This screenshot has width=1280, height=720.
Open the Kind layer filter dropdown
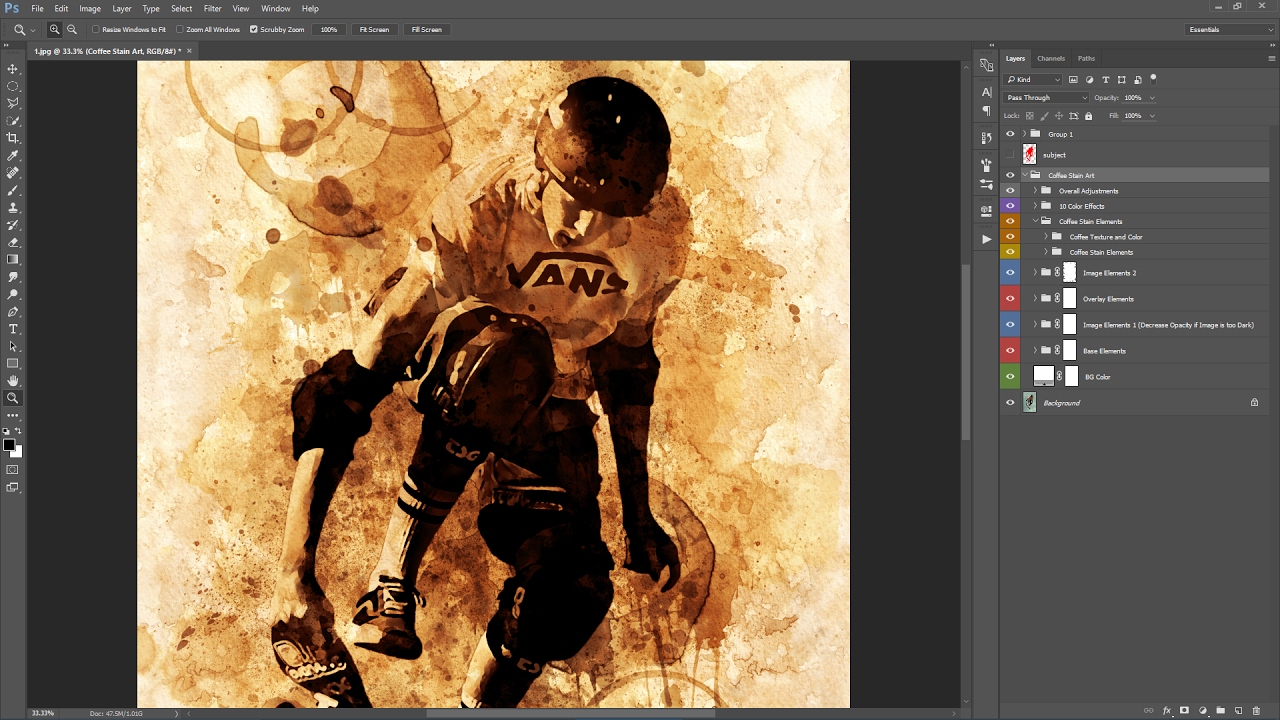click(x=1034, y=79)
